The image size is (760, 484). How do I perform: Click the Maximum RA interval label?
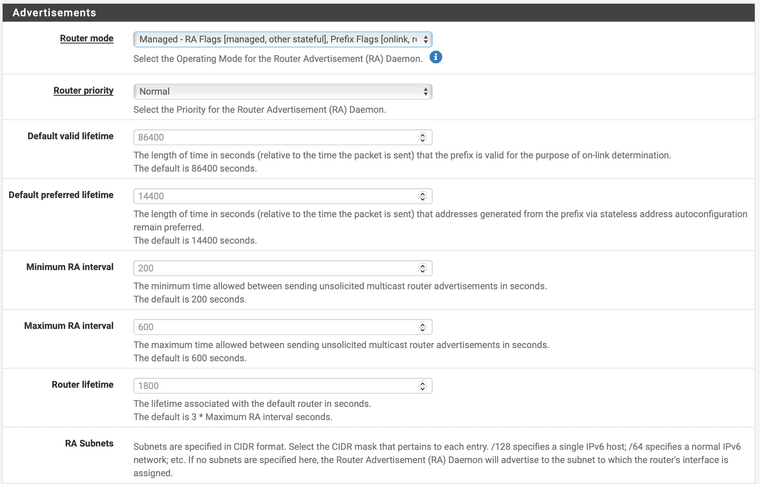tap(69, 326)
